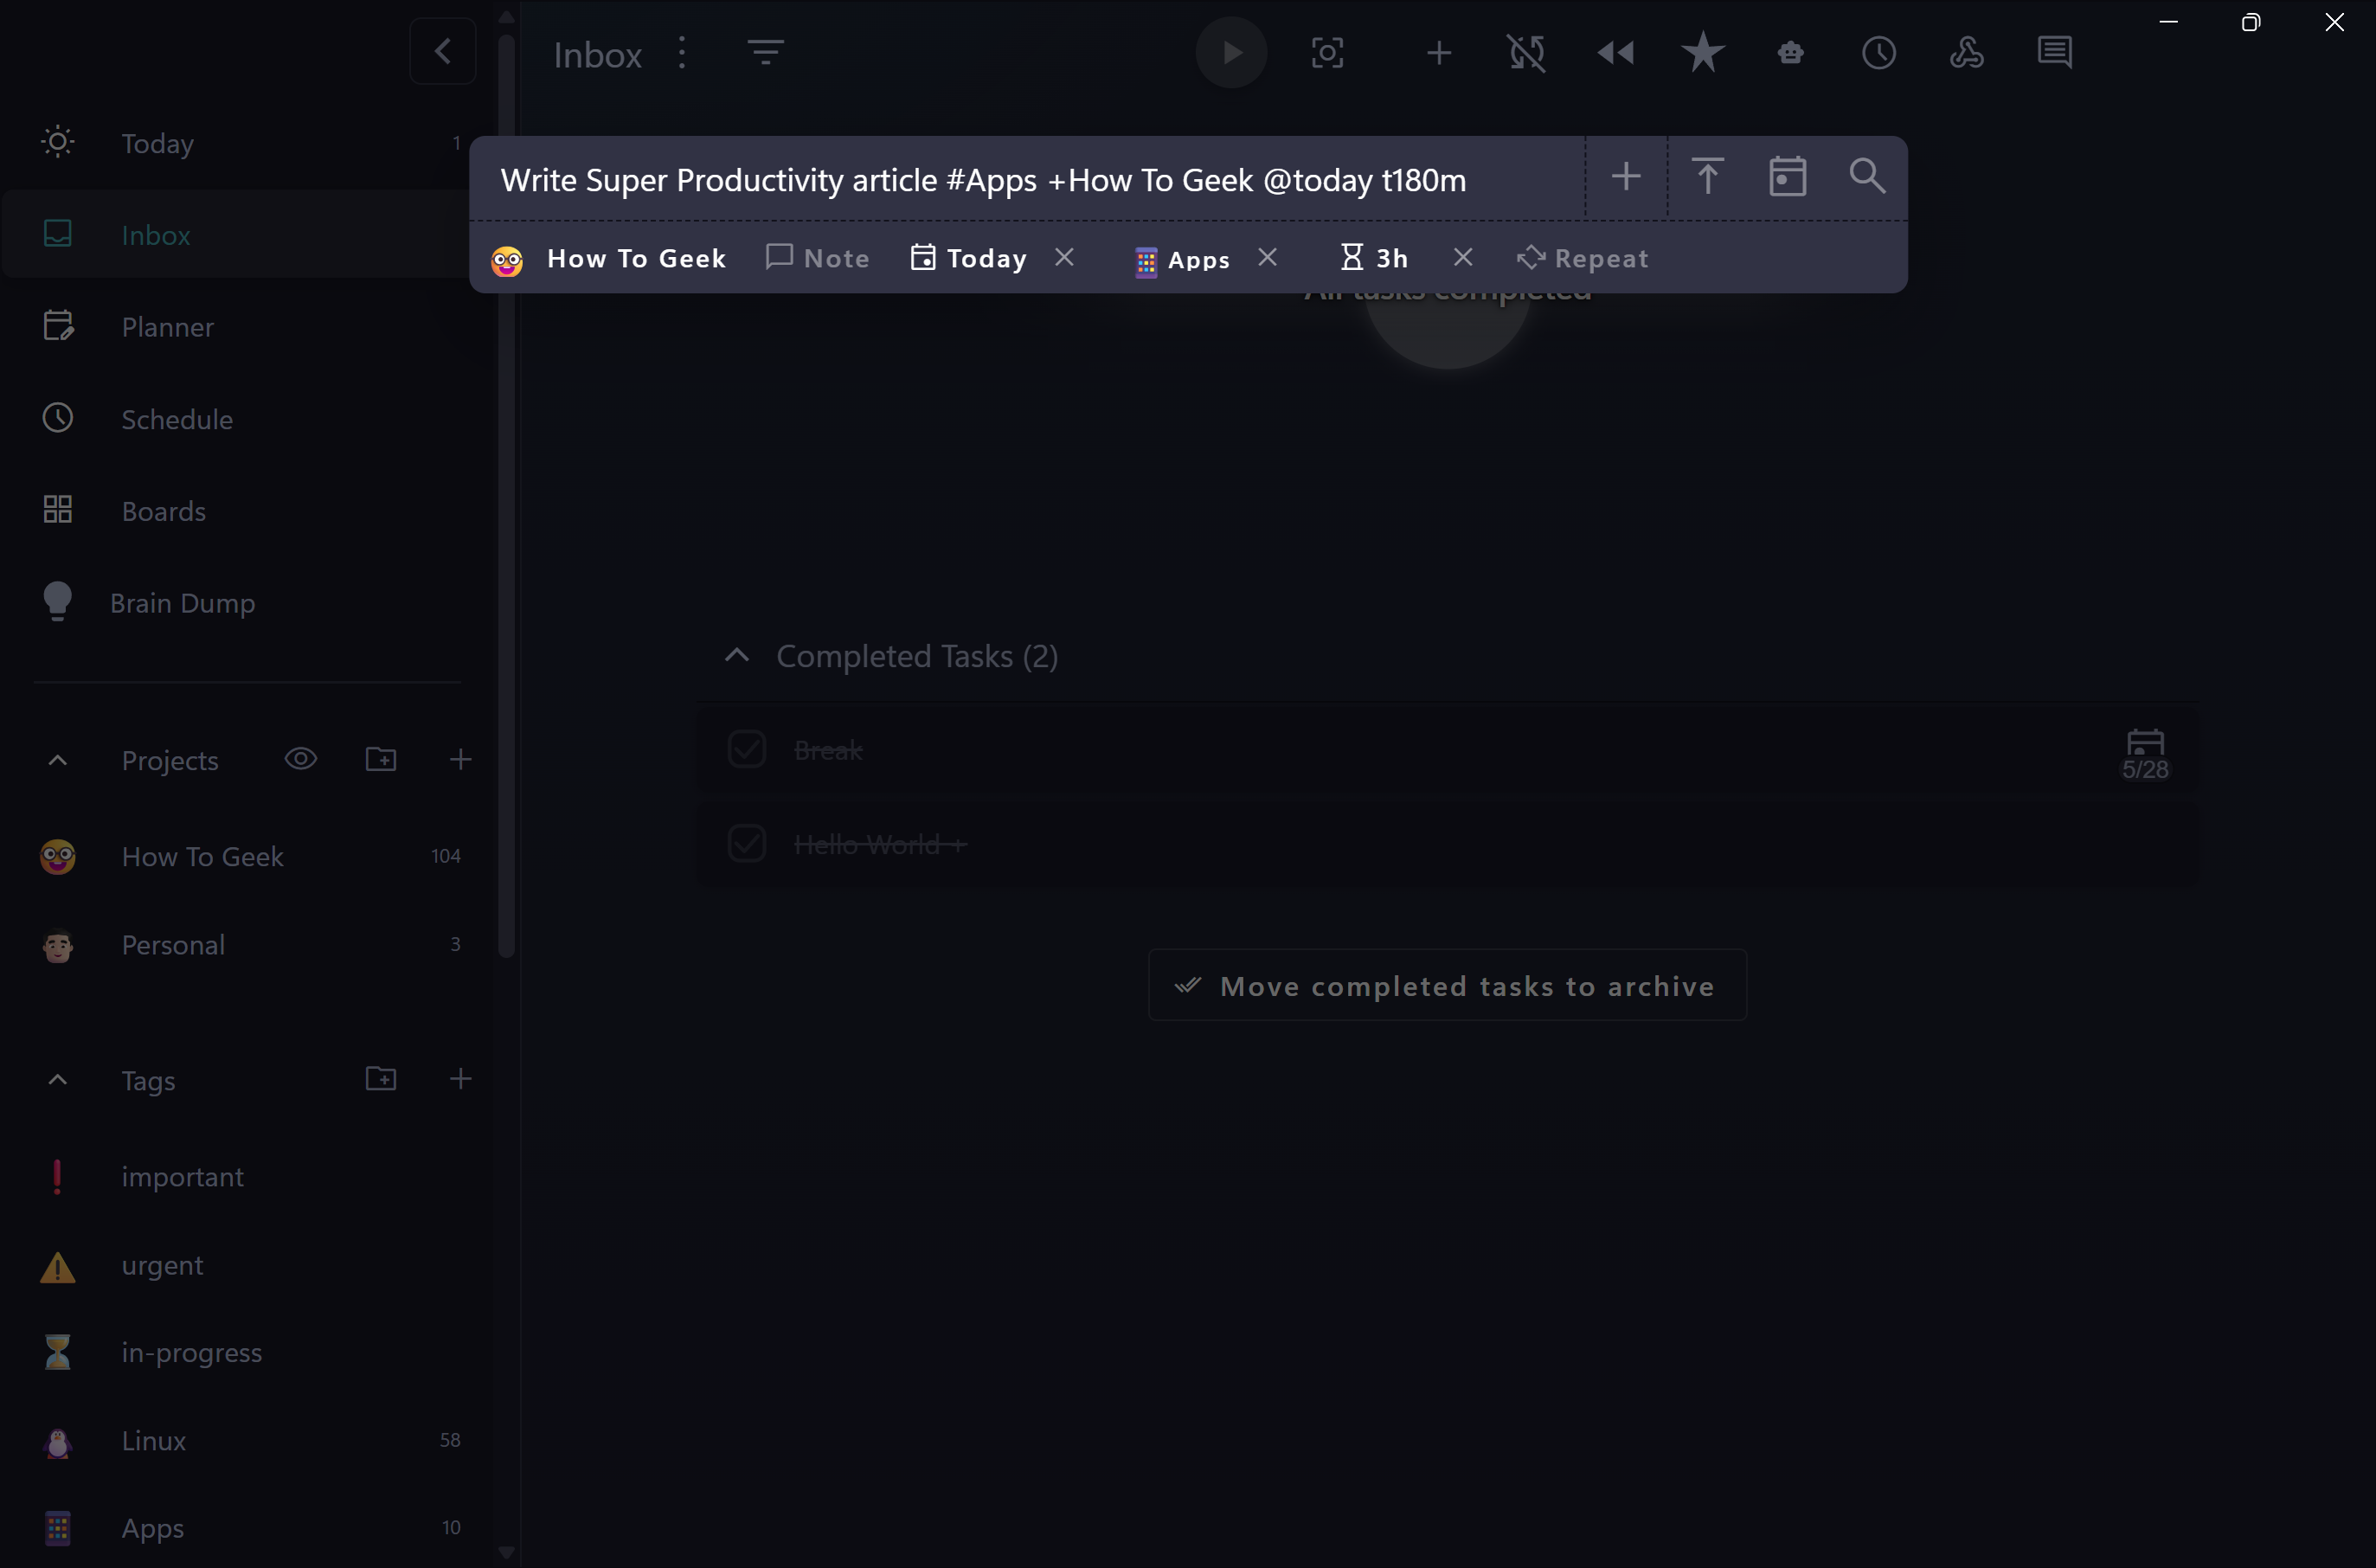The height and width of the screenshot is (1568, 2376).
Task: Click the Inbox page title
Action: point(597,54)
